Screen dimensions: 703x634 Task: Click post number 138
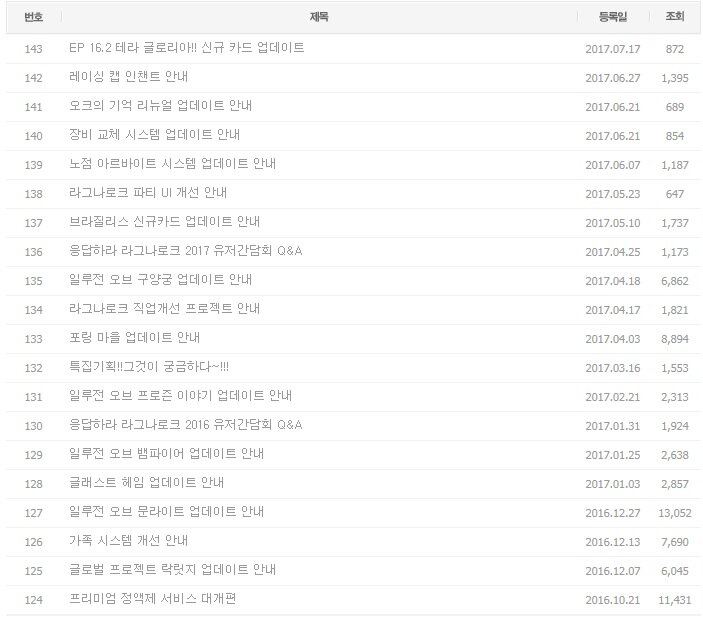34,194
